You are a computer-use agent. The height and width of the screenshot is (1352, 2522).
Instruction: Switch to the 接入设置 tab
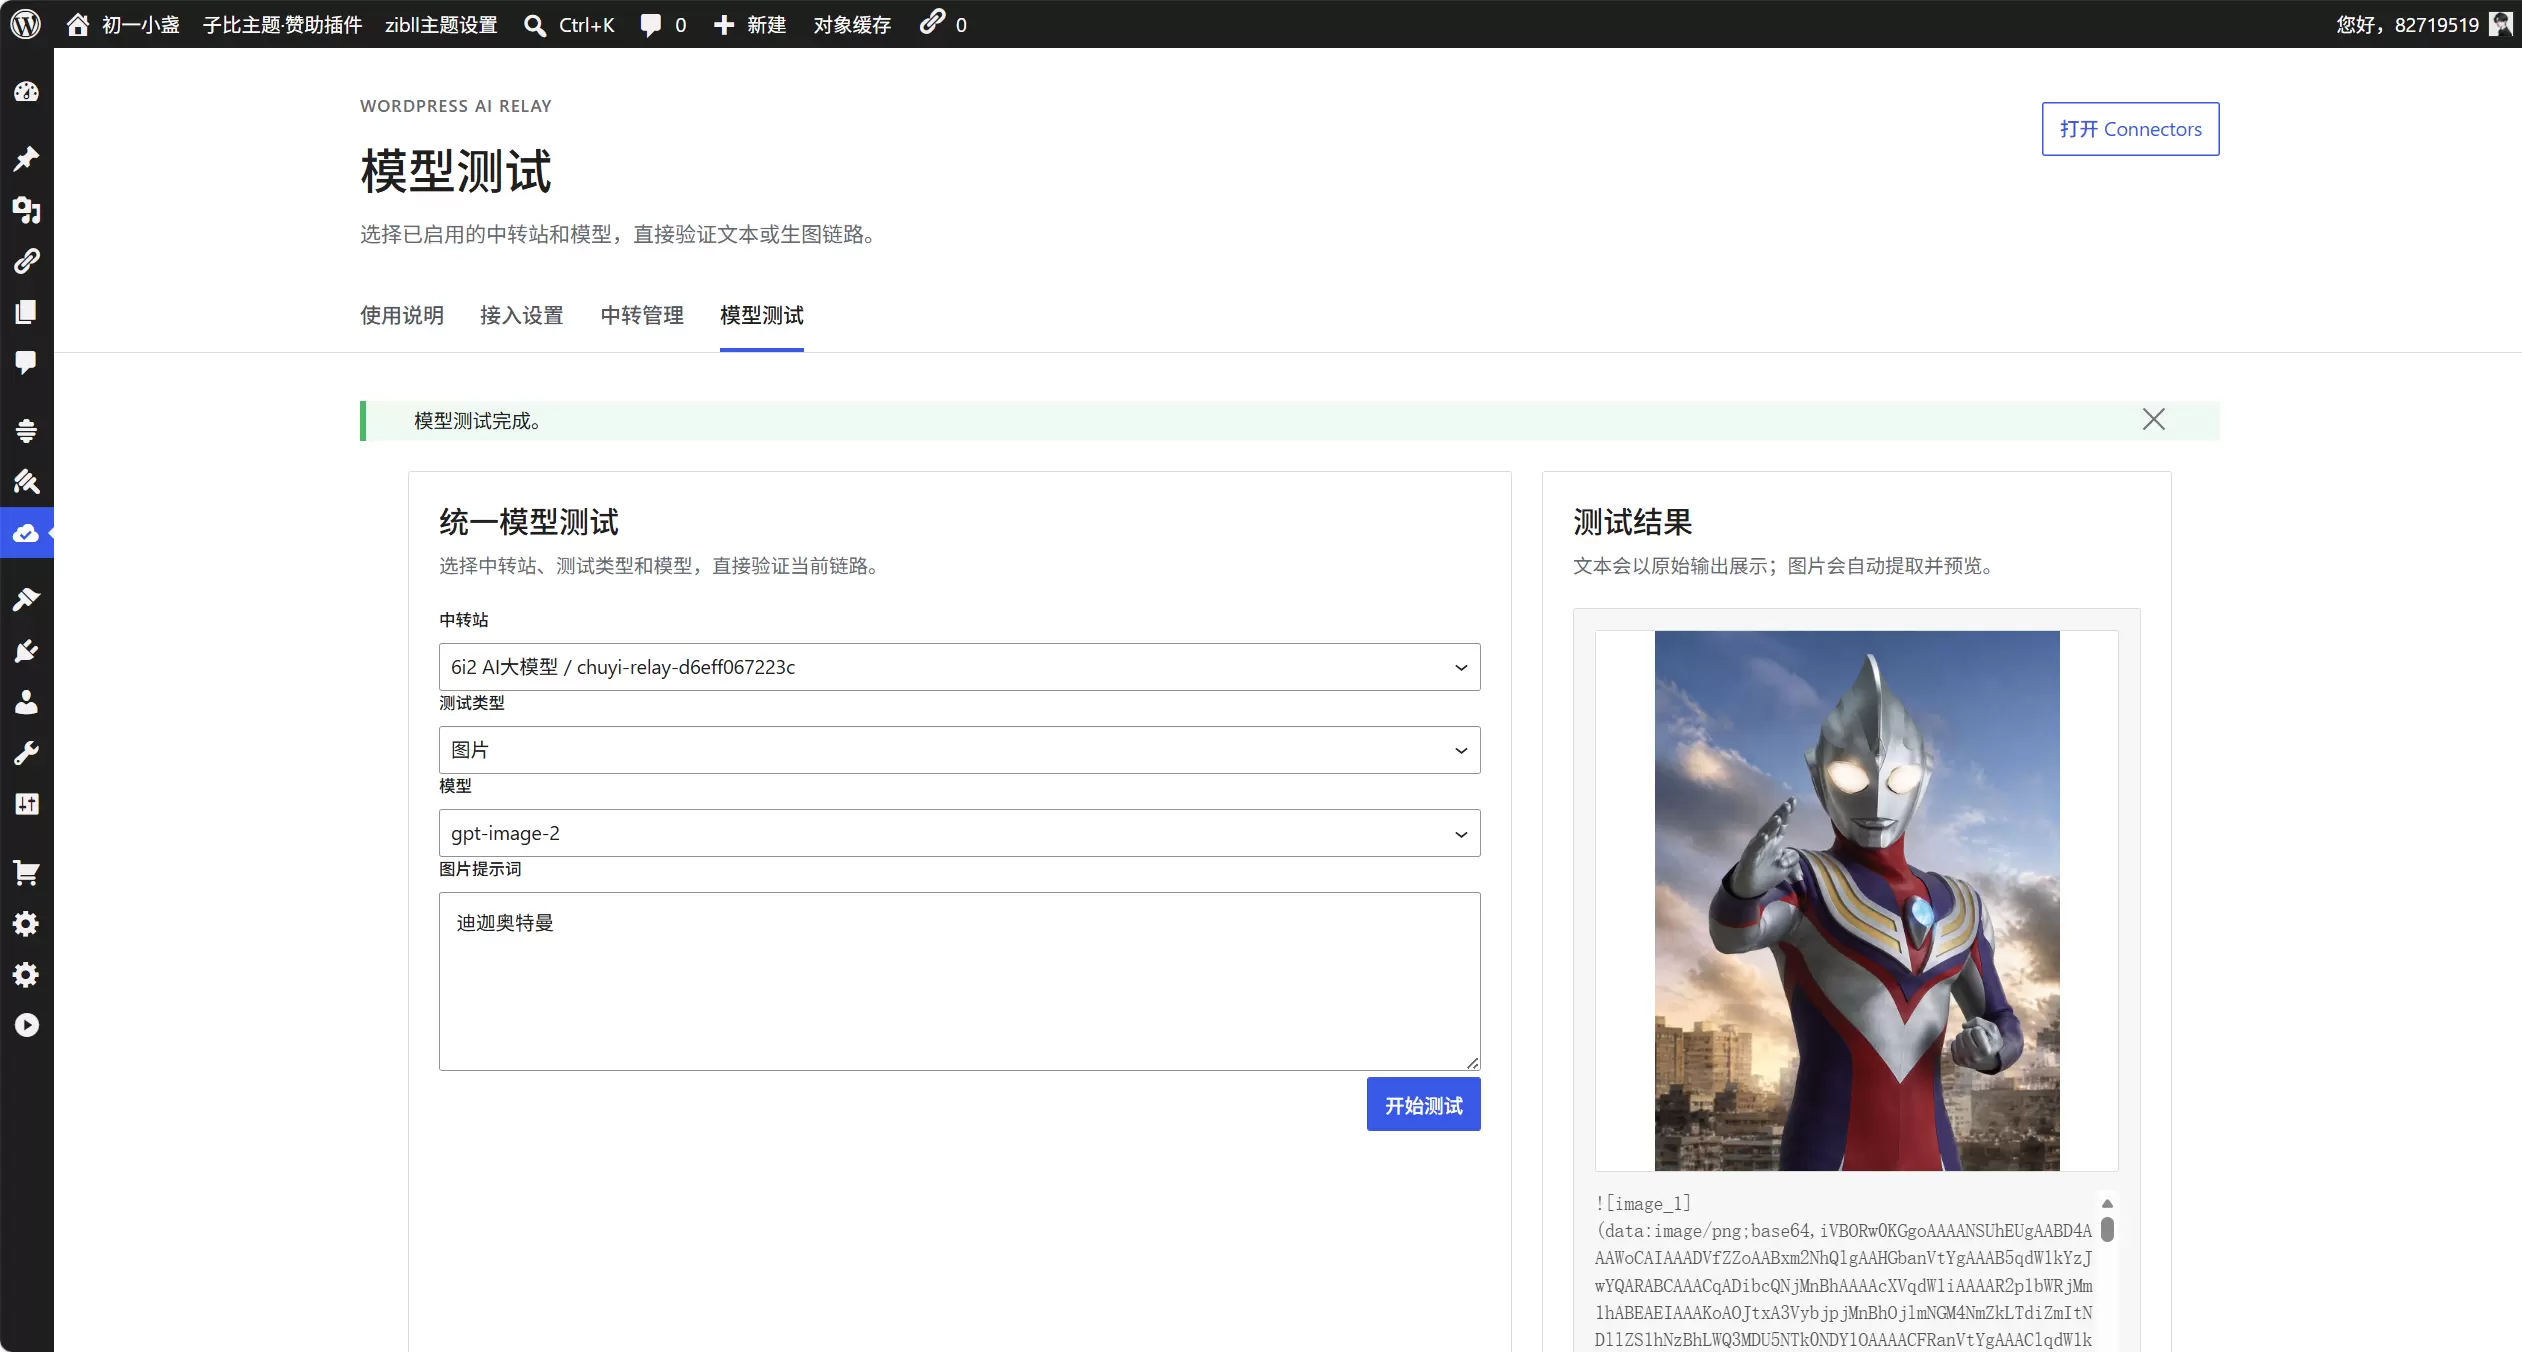[x=522, y=315]
